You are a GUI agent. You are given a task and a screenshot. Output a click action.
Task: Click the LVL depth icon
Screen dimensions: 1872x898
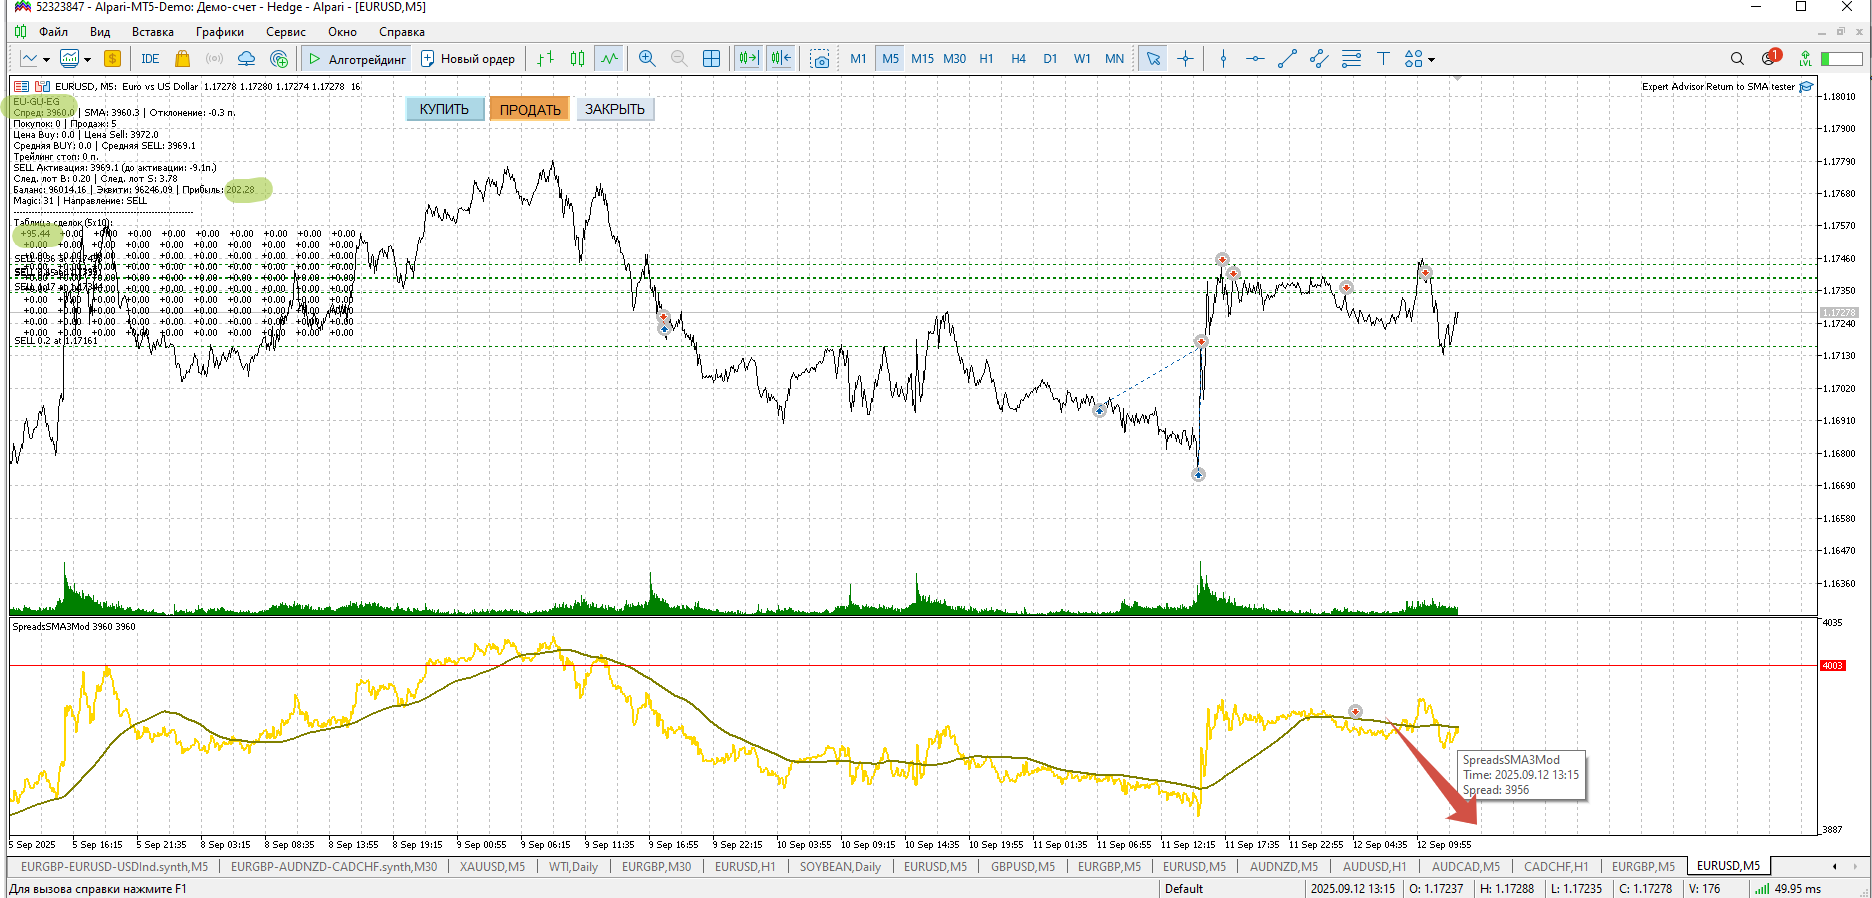pos(1805,59)
